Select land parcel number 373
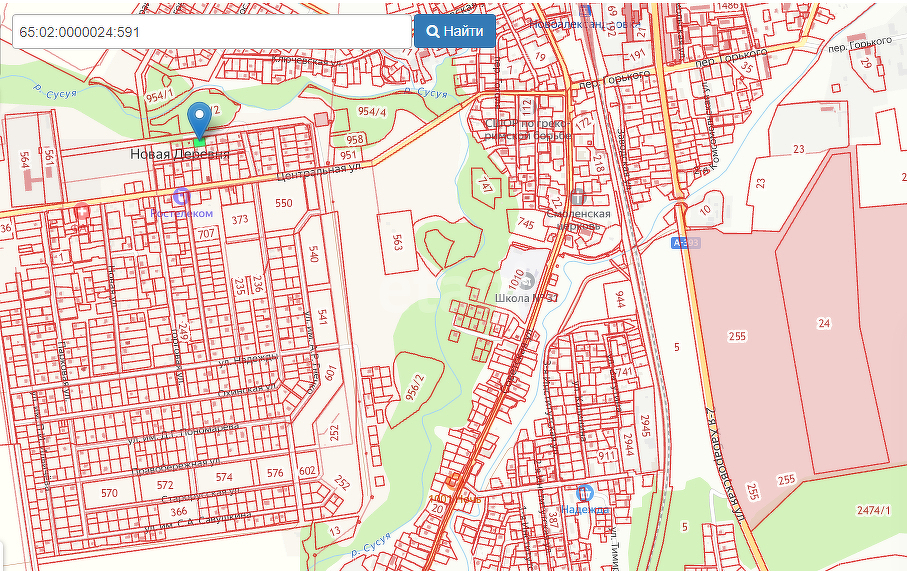Viewport: 907px width, 571px height. [x=240, y=220]
